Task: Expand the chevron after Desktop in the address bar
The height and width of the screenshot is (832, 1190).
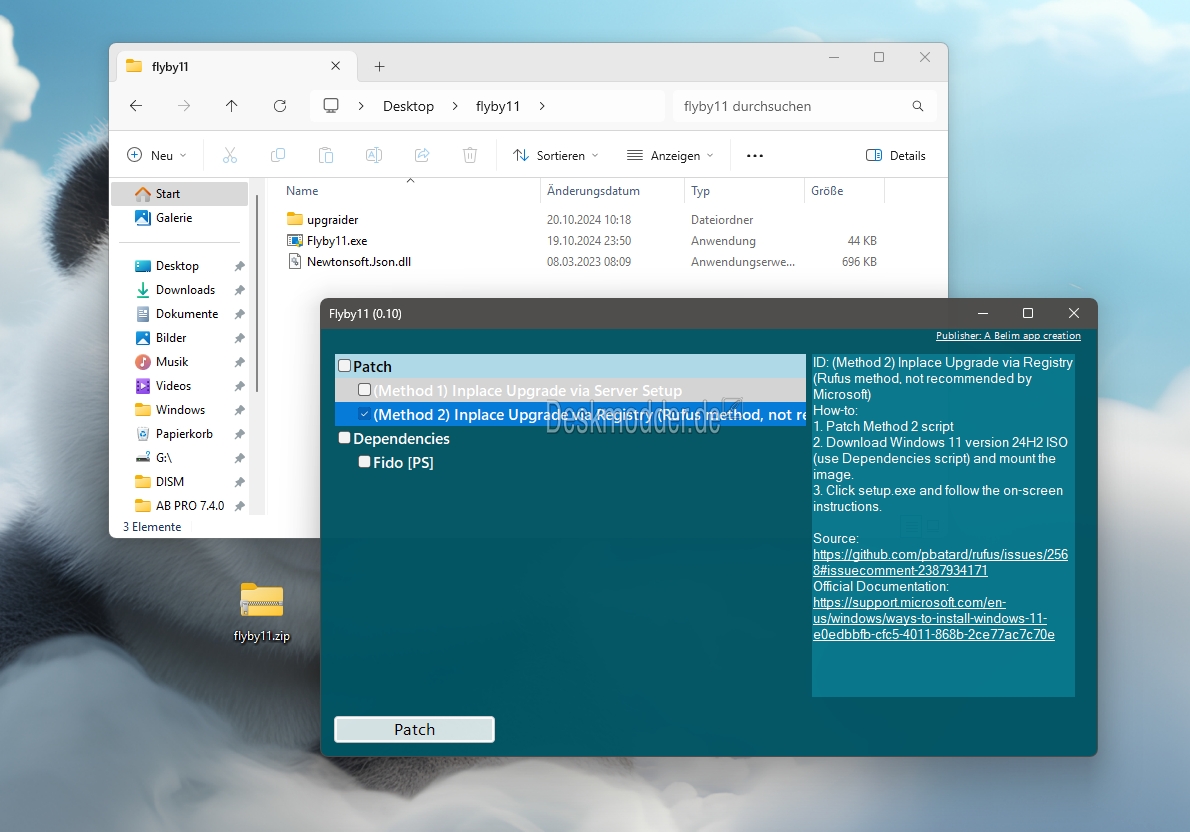Action: tap(455, 106)
